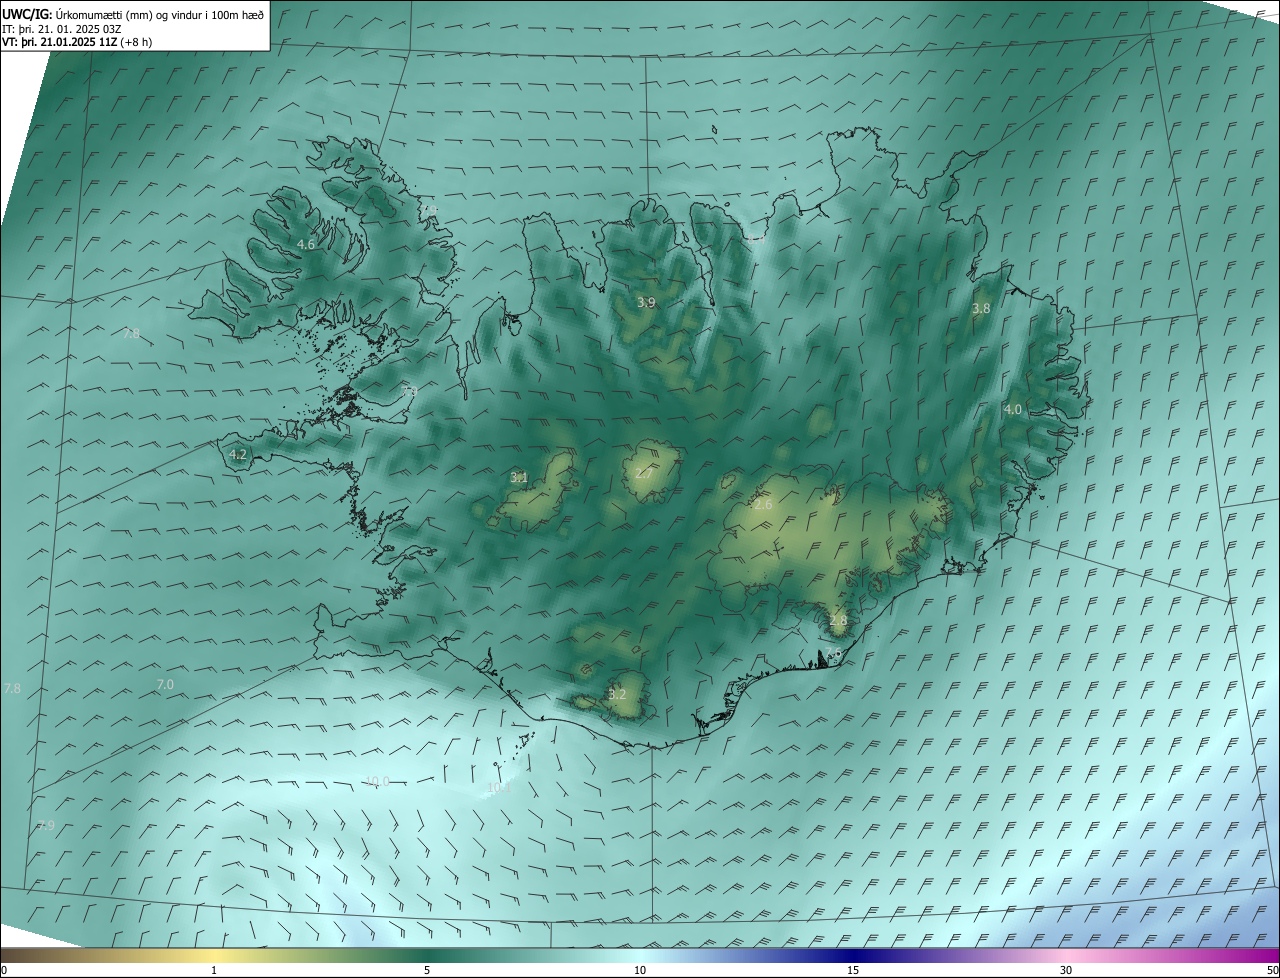Click the VT valid time line
The height and width of the screenshot is (978, 1280).
point(77,42)
